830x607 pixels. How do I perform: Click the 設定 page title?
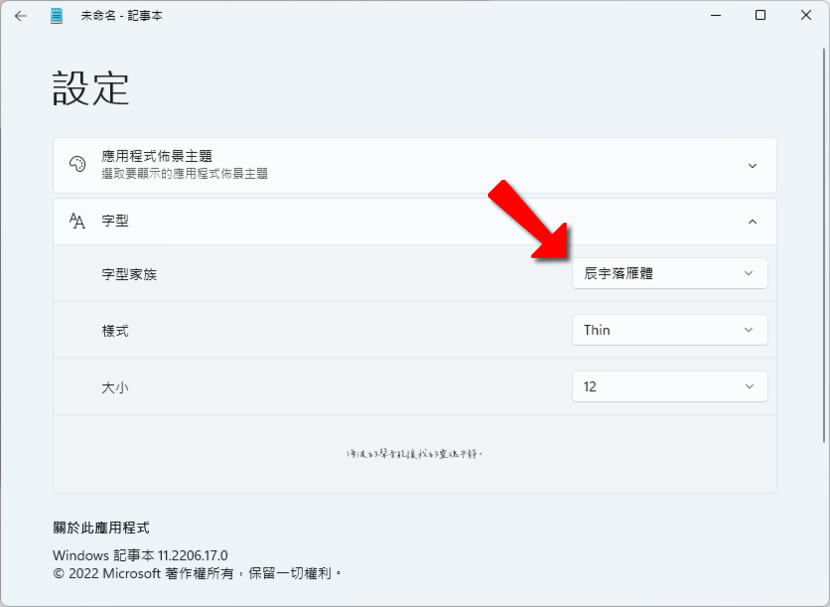click(x=91, y=88)
